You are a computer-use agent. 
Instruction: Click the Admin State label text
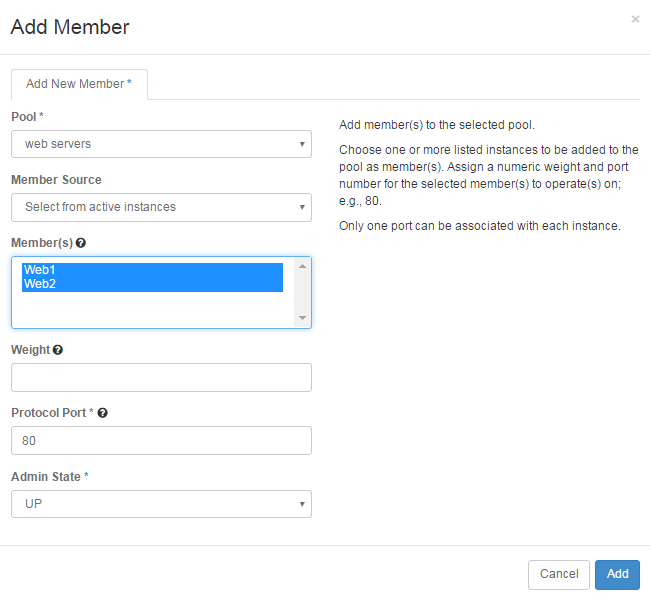(x=46, y=477)
